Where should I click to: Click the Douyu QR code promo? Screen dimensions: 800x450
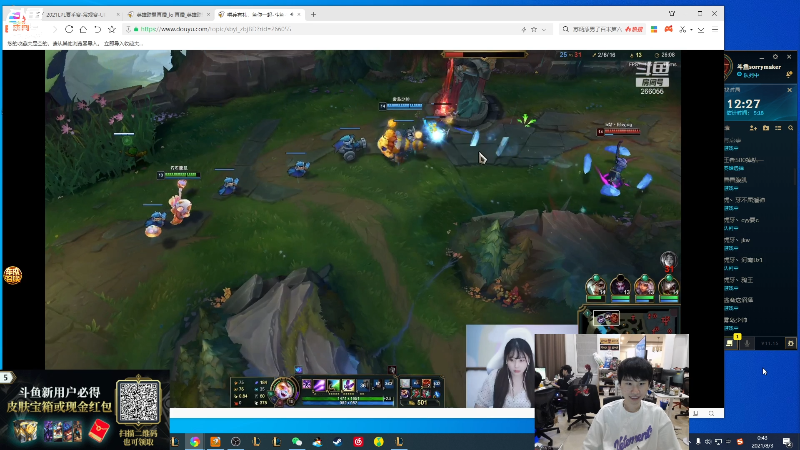(x=138, y=402)
